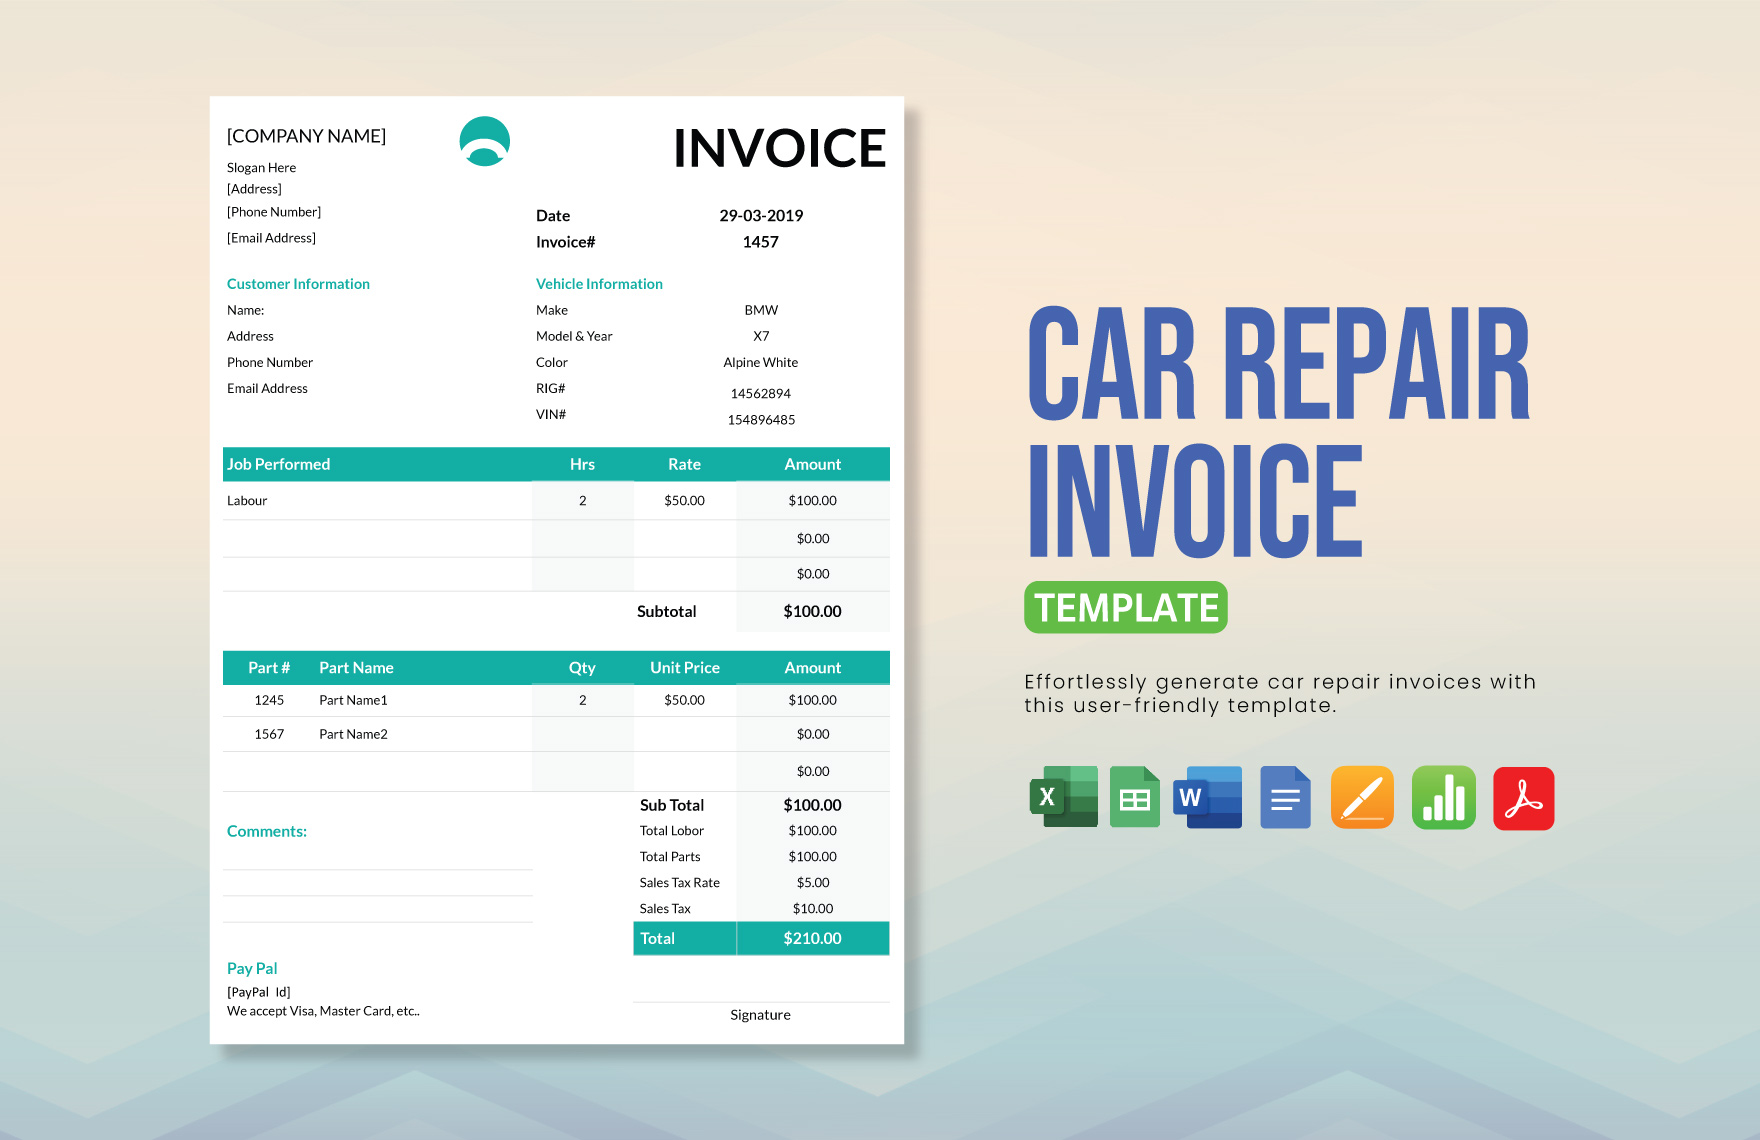Click the Total $210.00 amount

[x=812, y=938]
